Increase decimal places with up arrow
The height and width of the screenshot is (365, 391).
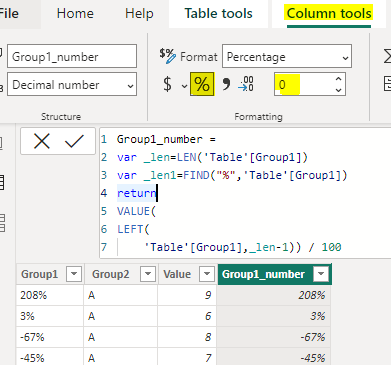click(338, 79)
